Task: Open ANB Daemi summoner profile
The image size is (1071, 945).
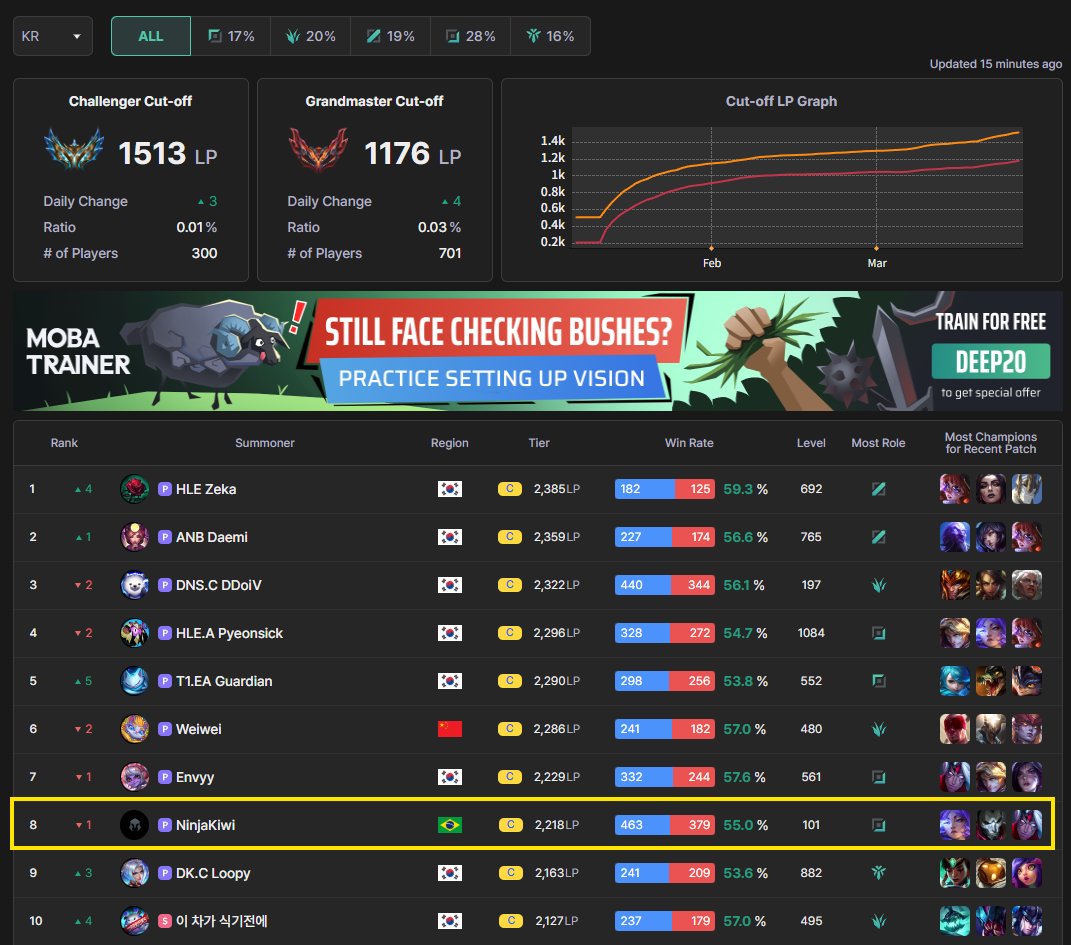Action: pyautogui.click(x=212, y=537)
